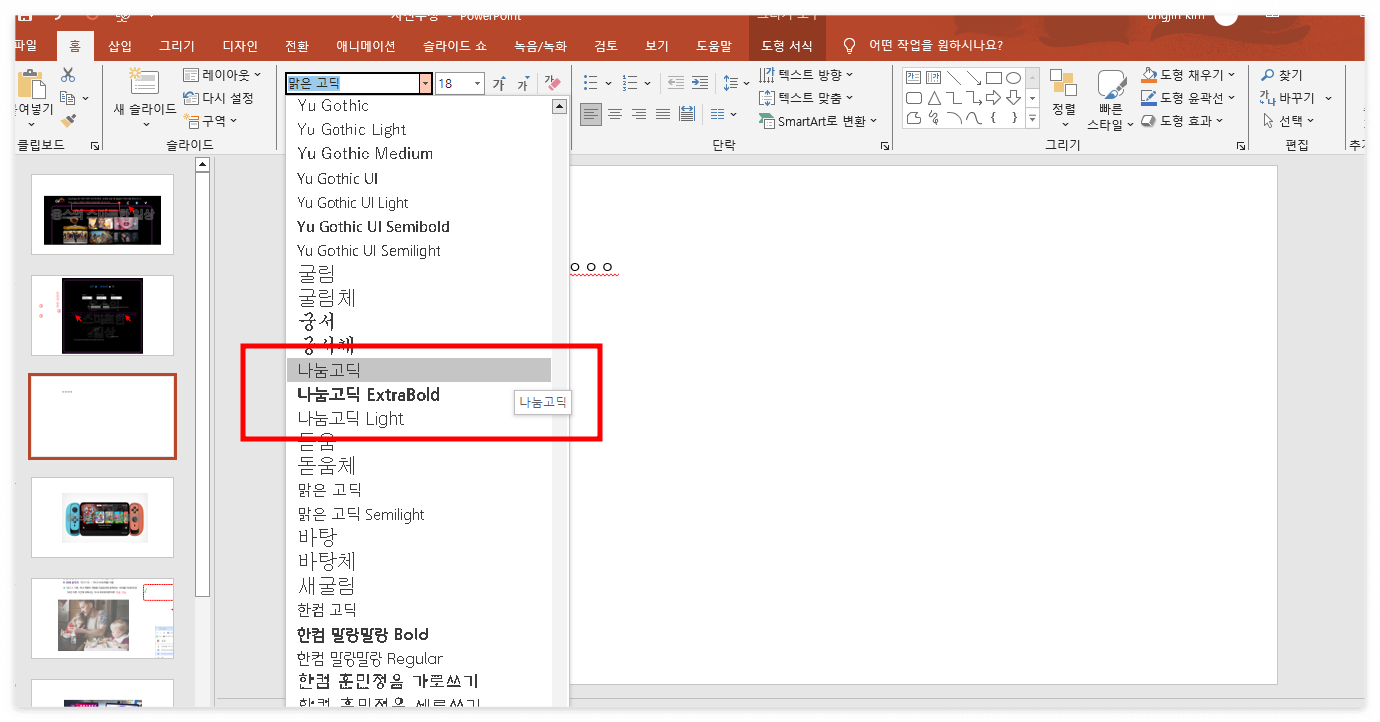The height and width of the screenshot is (722, 1380).
Task: Toggle justified text alignment
Action: click(x=662, y=112)
